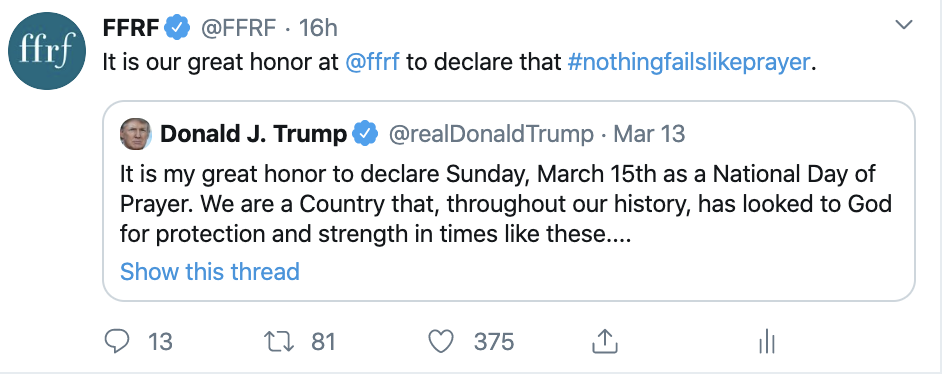Open the #nothingfailslikeprayer hashtag
The image size is (950, 374).
pyautogui.click(x=689, y=62)
